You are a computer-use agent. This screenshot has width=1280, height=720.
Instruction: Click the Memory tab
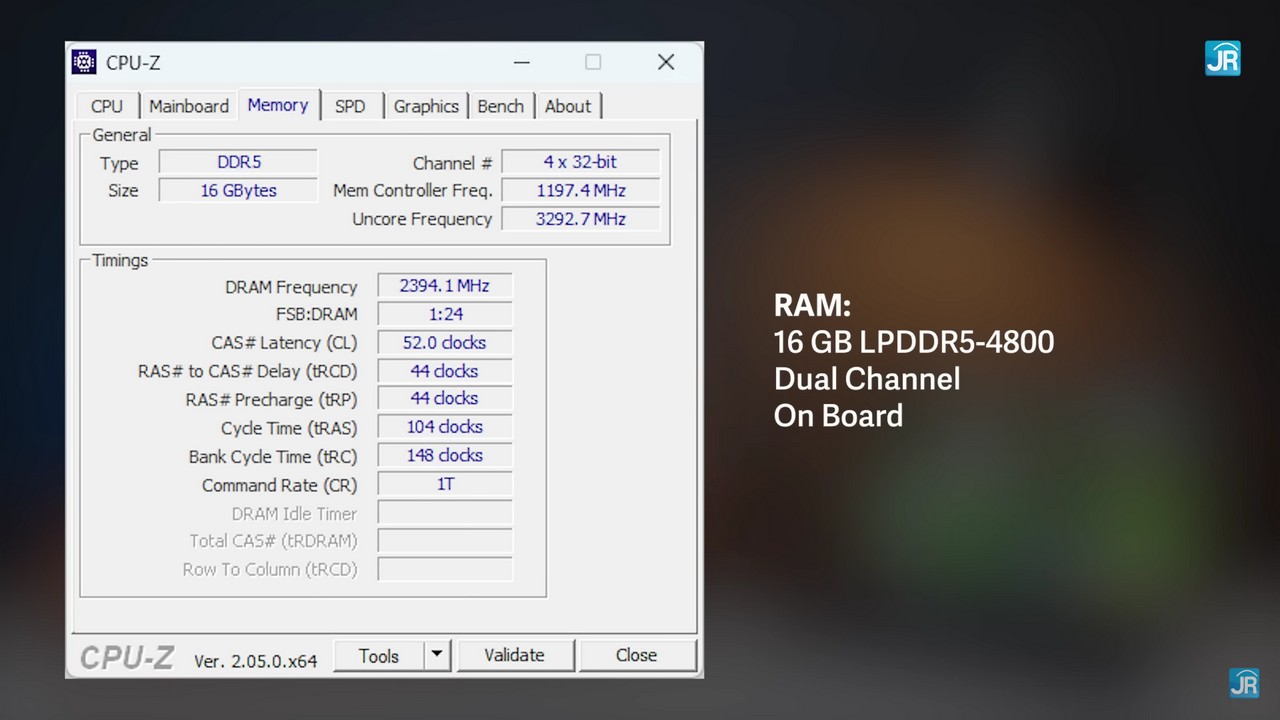pyautogui.click(x=278, y=105)
